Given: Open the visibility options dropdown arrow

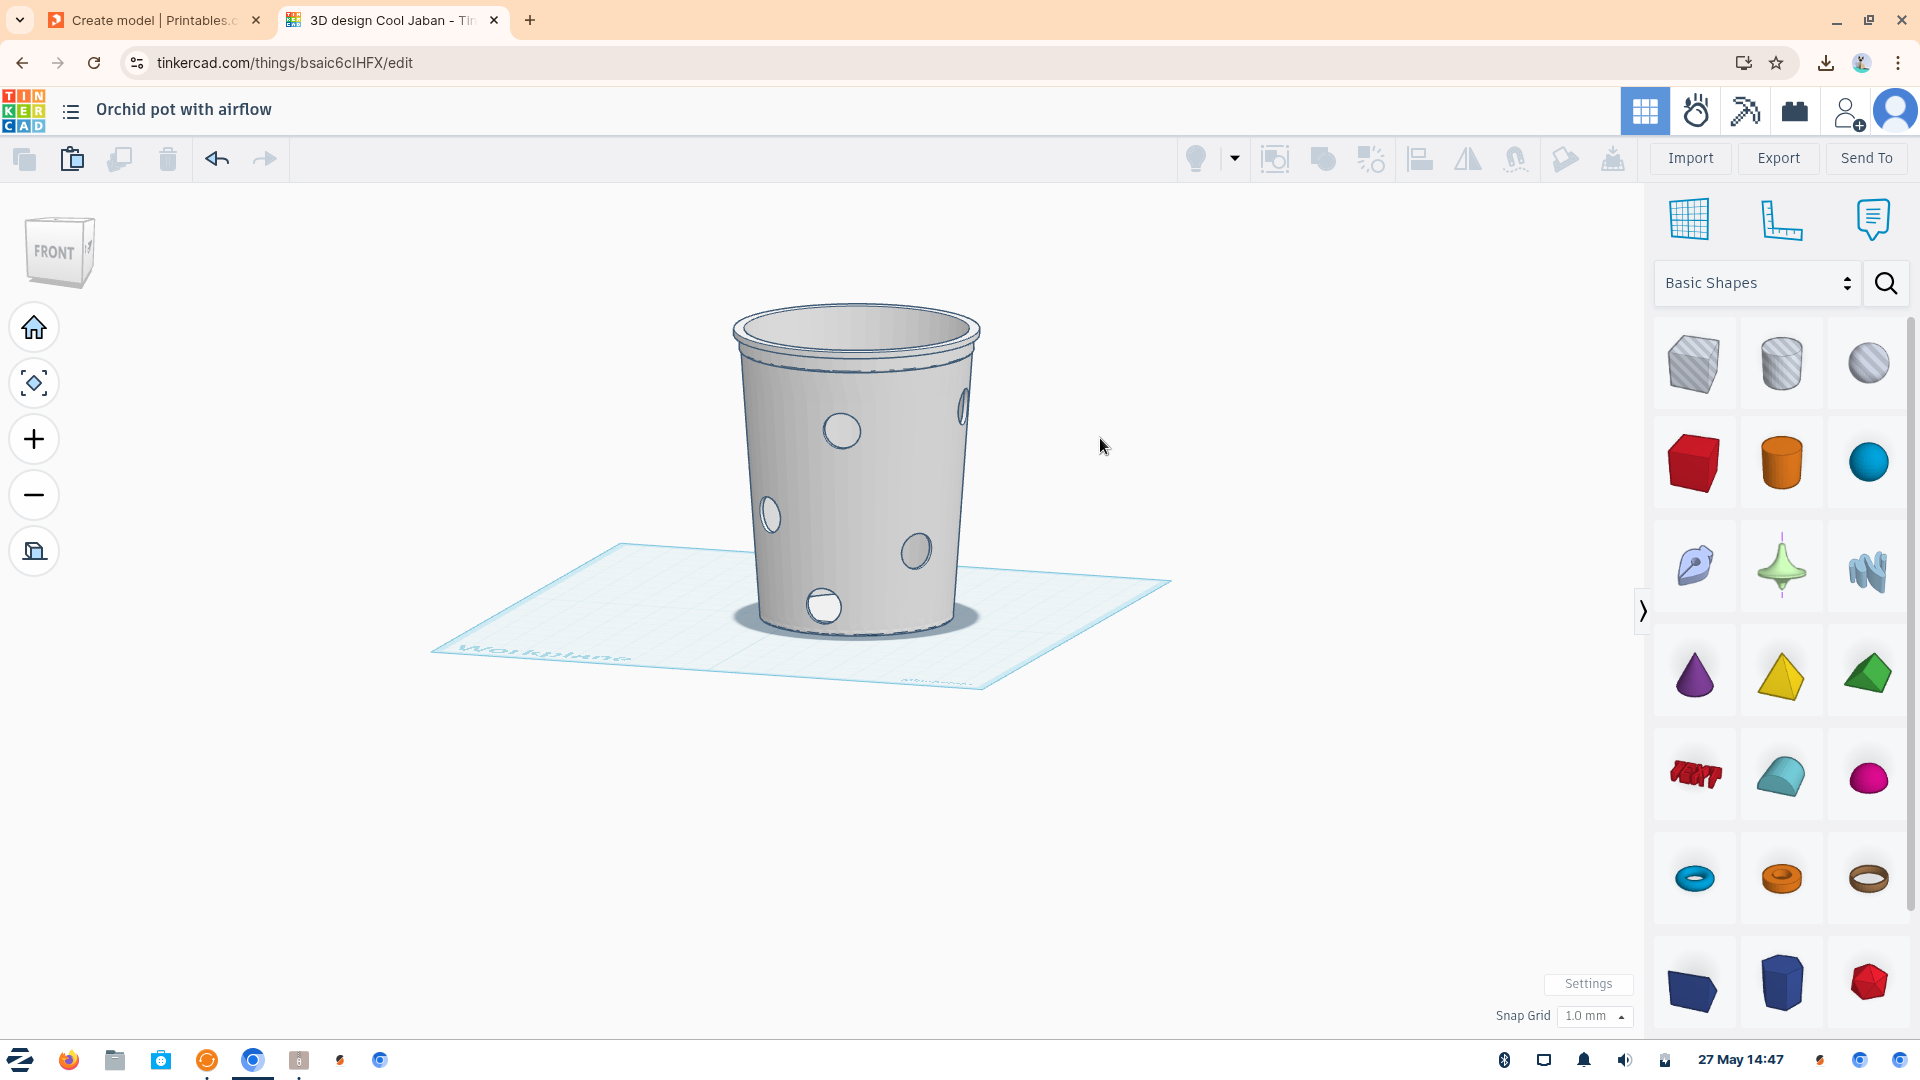Looking at the screenshot, I should coord(1235,158).
